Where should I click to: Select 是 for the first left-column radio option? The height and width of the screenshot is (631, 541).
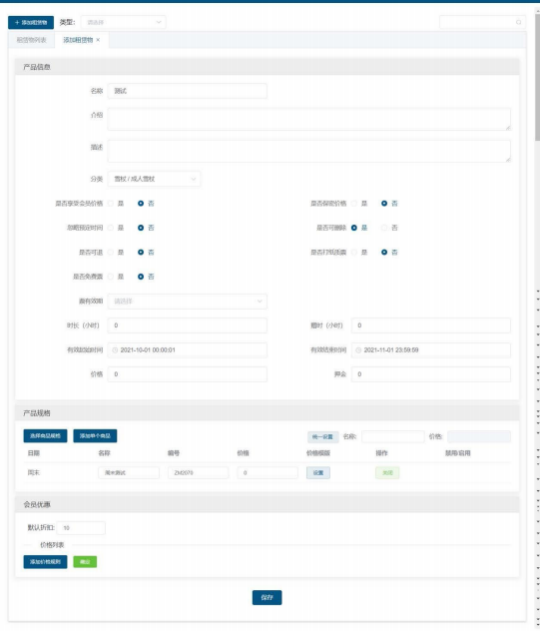pos(111,204)
